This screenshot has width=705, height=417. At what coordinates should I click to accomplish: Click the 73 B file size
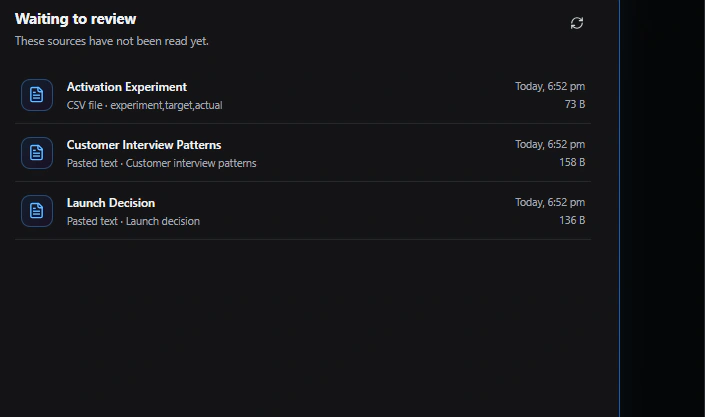point(575,104)
